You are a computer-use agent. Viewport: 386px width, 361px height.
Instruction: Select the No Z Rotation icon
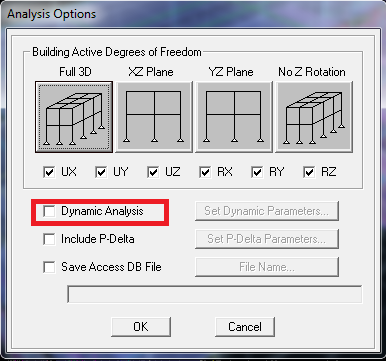(x=314, y=117)
